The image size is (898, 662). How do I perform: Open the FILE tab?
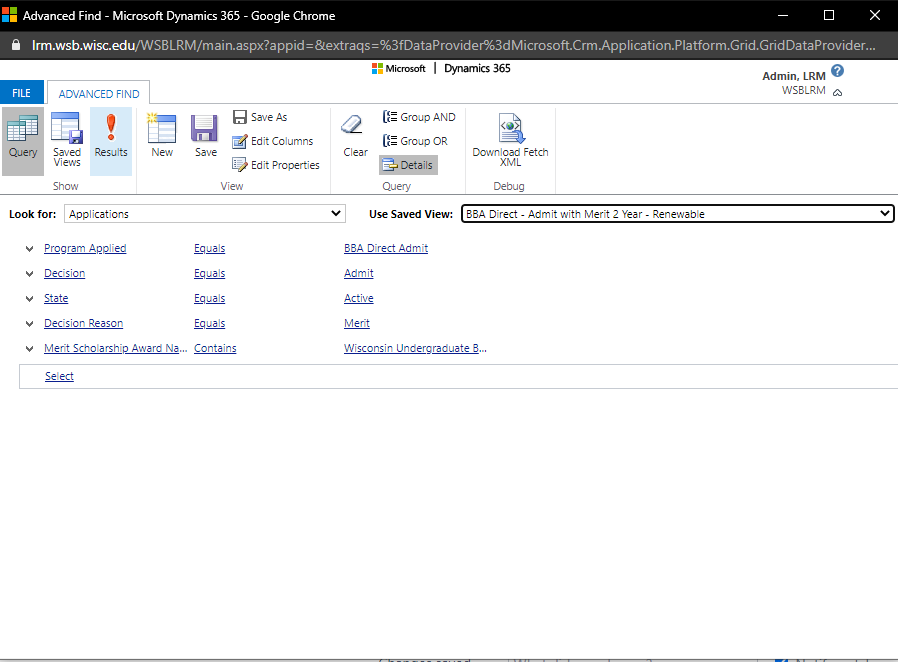22,93
